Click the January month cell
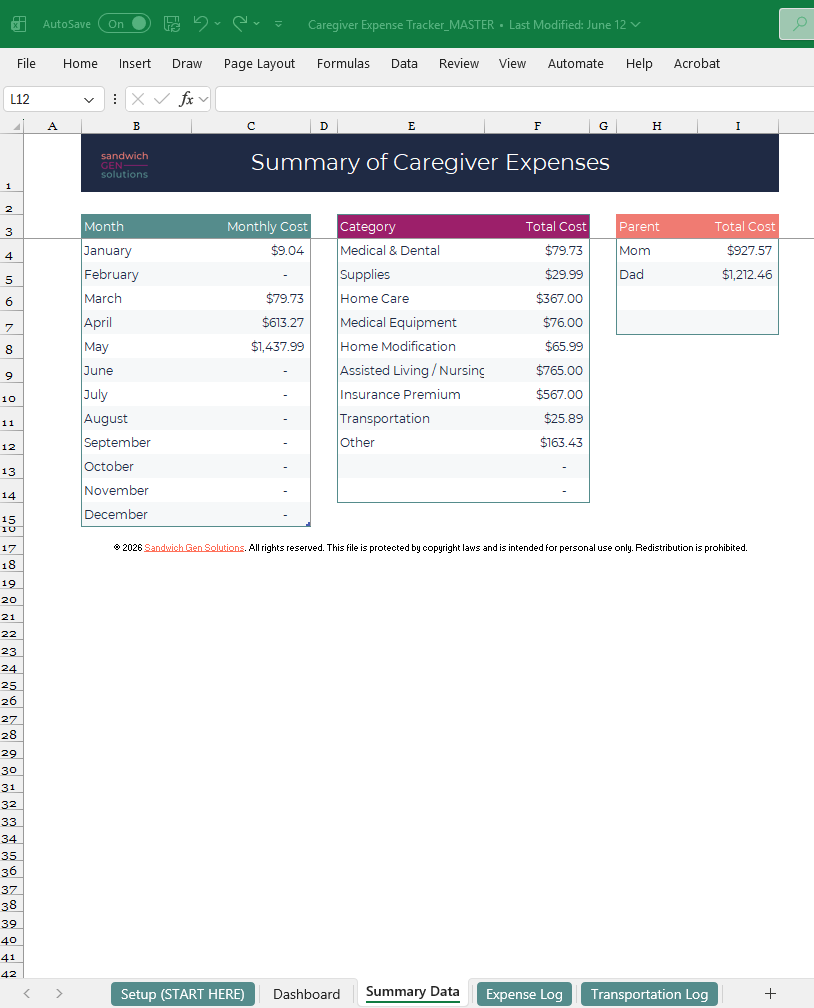 point(136,251)
